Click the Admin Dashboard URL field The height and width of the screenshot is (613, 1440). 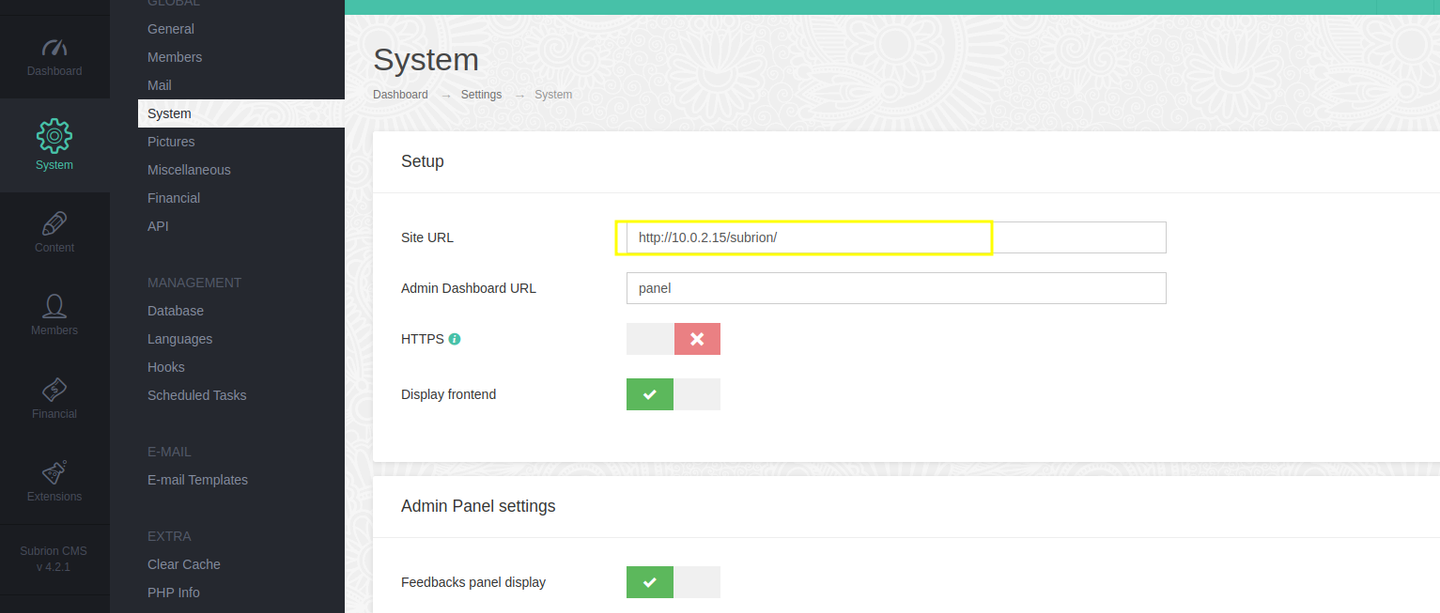click(896, 288)
